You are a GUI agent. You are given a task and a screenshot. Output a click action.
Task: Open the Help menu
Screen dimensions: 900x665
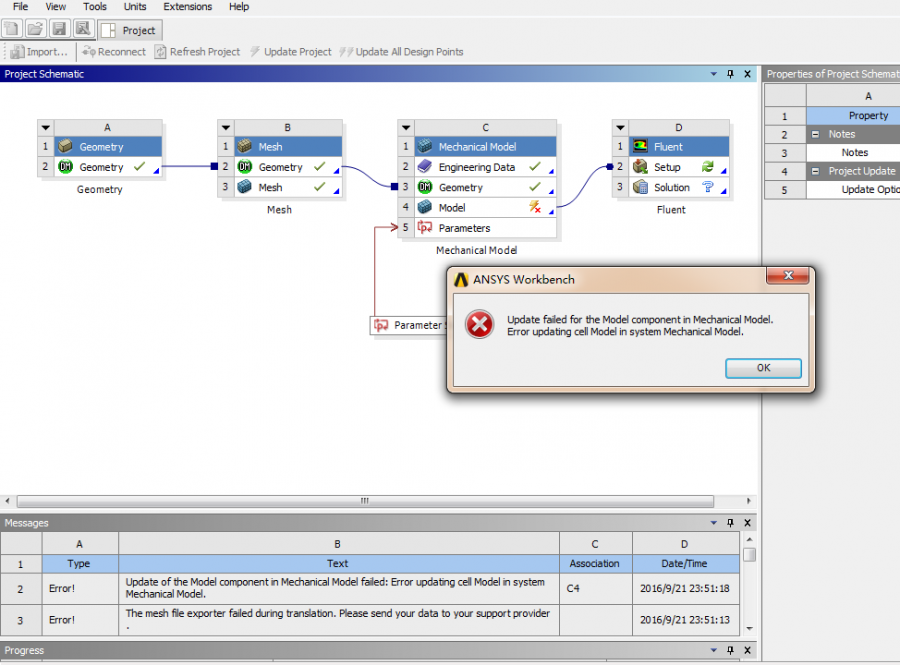pyautogui.click(x=239, y=7)
